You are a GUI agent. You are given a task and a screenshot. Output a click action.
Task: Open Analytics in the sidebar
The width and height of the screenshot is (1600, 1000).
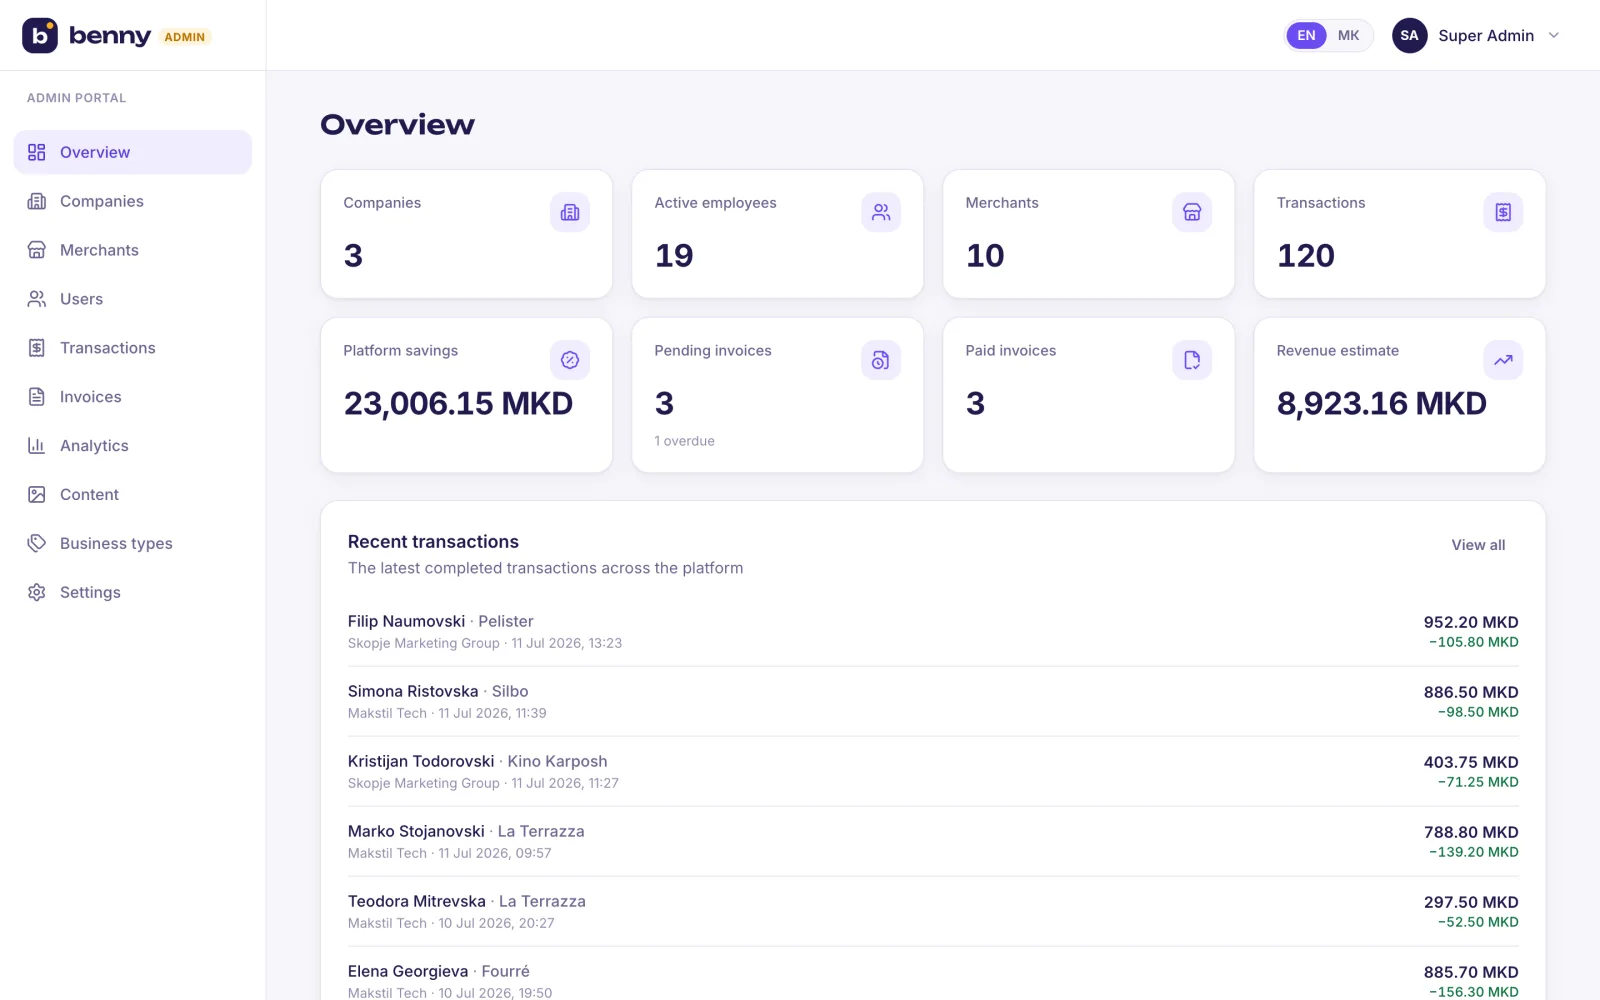pyautogui.click(x=133, y=446)
